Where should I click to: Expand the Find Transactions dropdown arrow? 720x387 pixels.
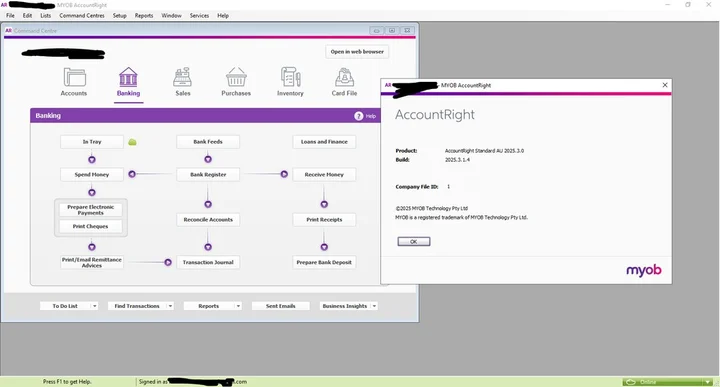click(170, 306)
